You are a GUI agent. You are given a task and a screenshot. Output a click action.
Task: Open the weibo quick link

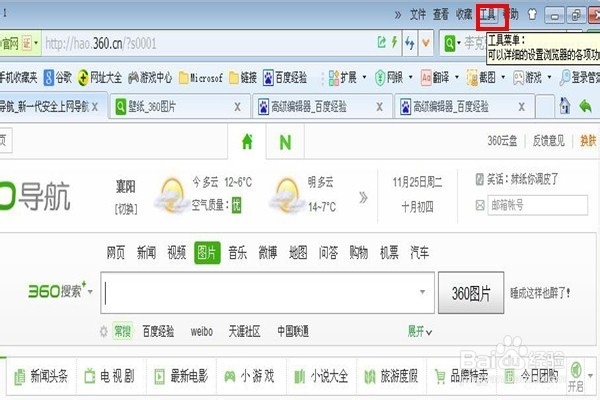202,331
